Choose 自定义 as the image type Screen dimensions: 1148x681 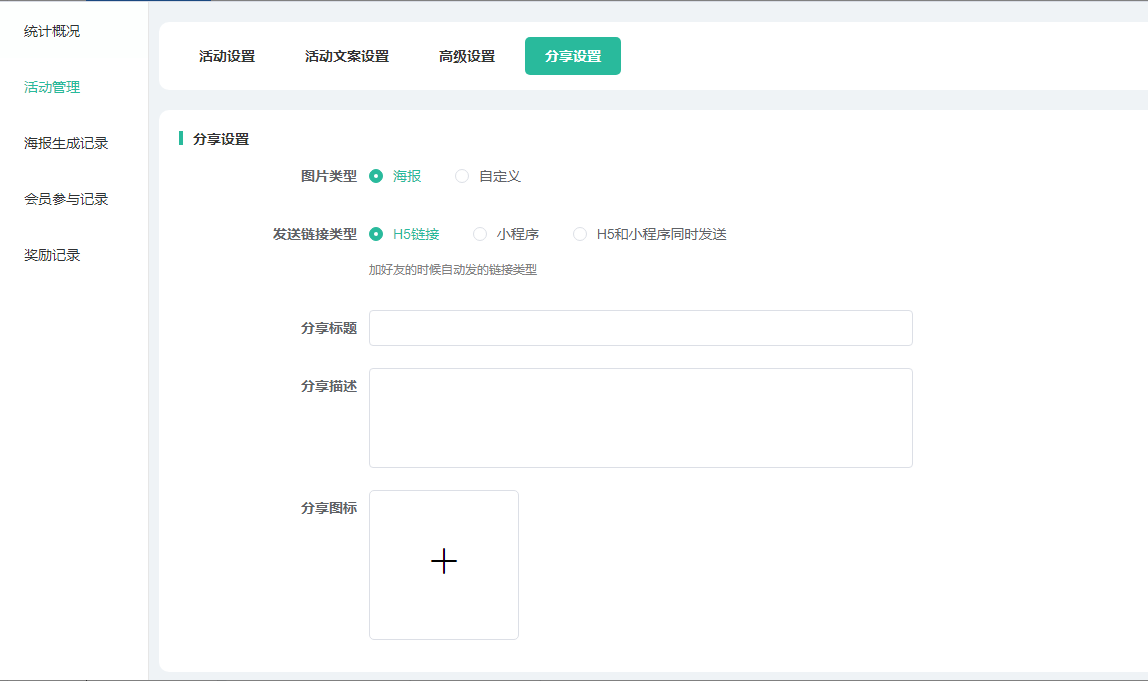click(462, 176)
